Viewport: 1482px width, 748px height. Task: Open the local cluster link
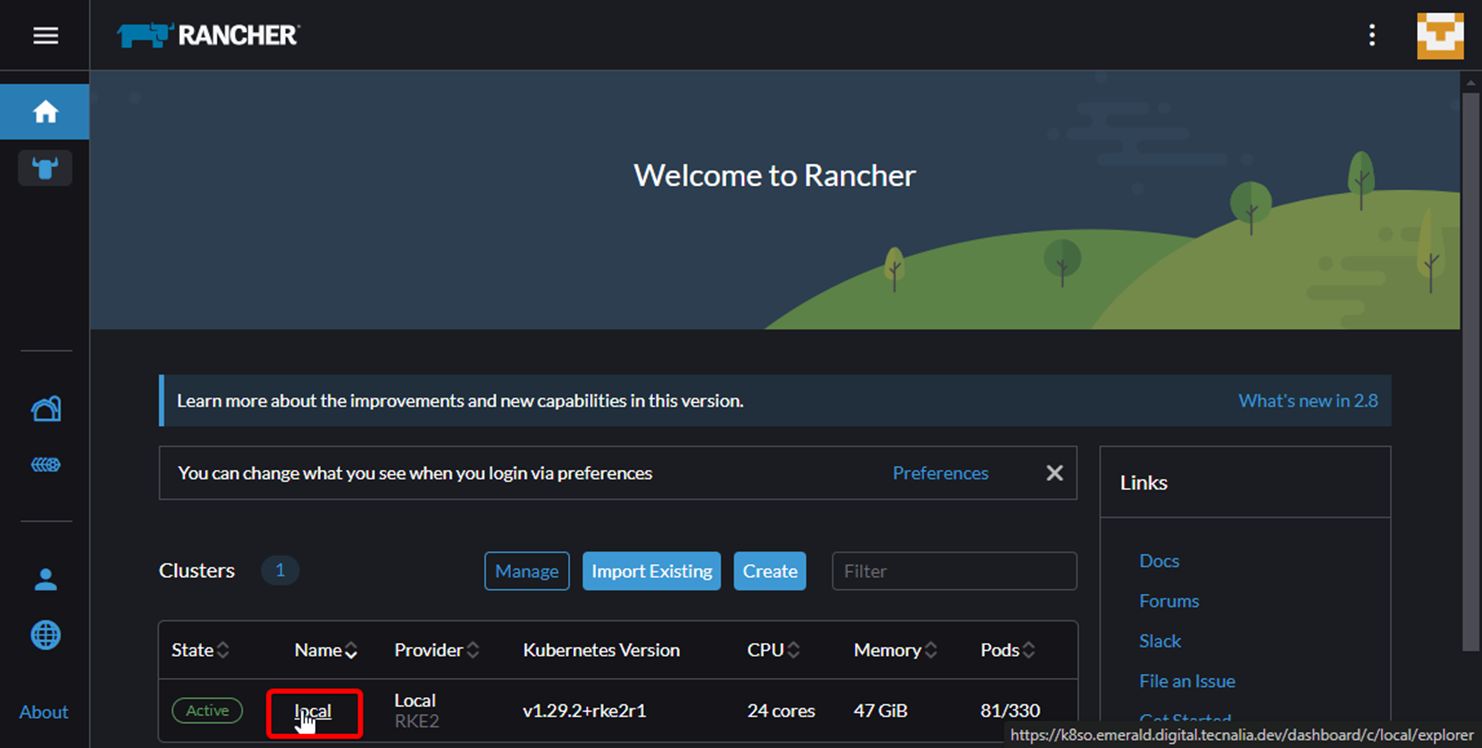pyautogui.click(x=313, y=712)
